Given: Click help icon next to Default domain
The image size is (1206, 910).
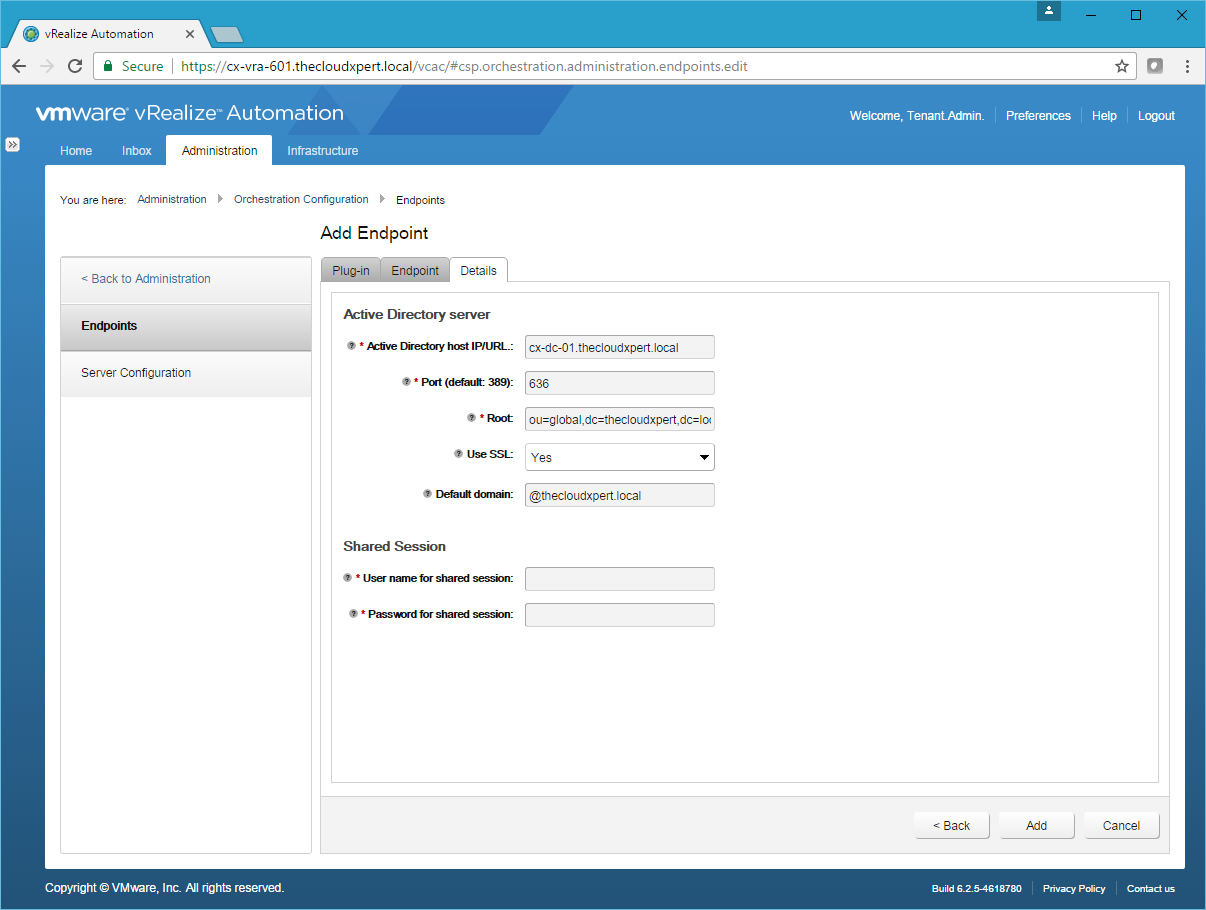Looking at the screenshot, I should 427,494.
